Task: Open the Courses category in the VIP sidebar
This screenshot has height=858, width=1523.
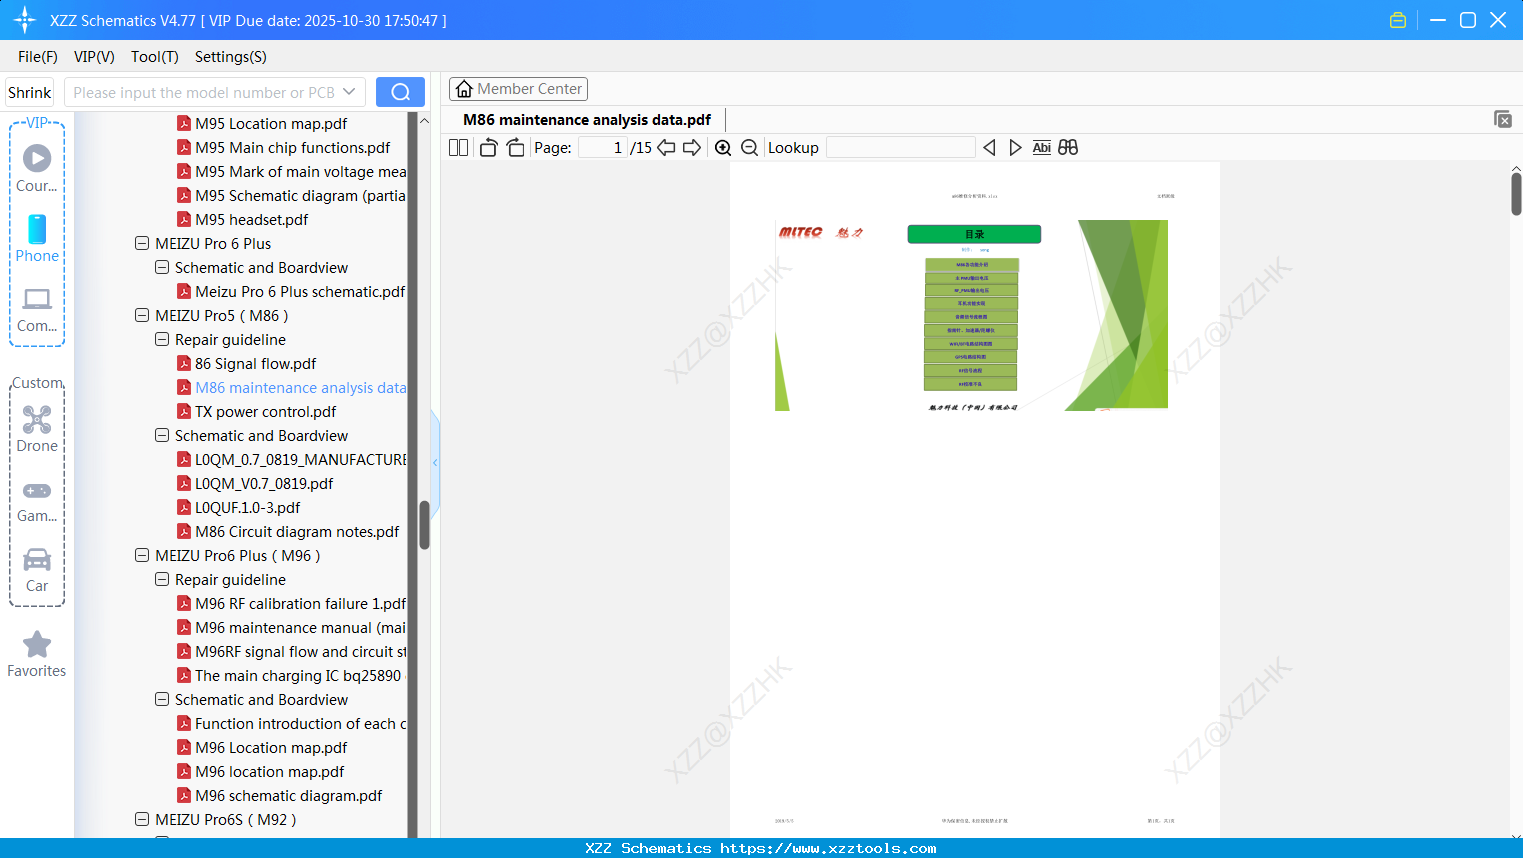Action: coord(37,168)
